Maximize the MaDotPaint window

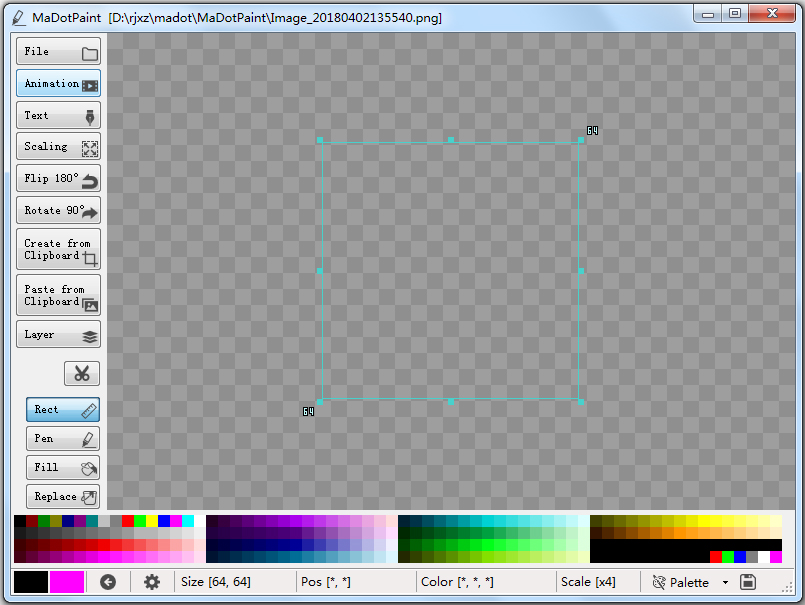tap(735, 13)
